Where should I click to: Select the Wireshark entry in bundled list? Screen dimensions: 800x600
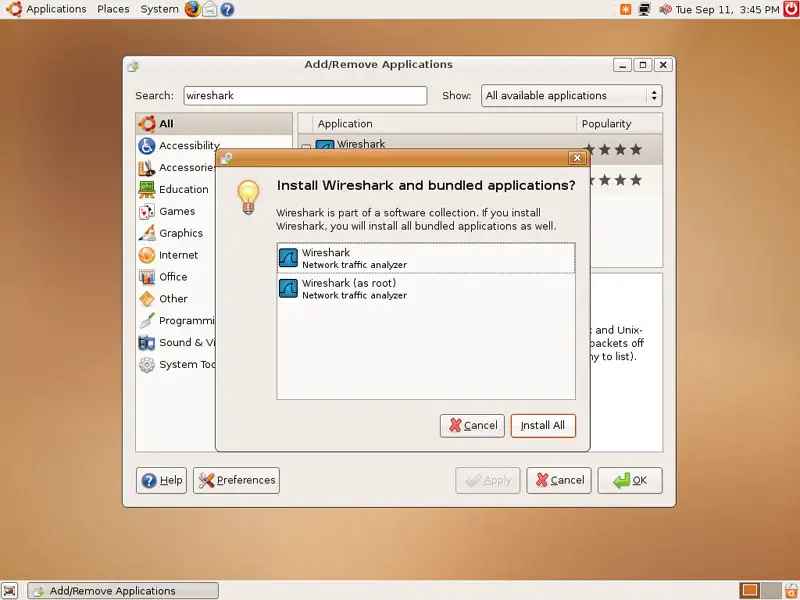(x=426, y=258)
